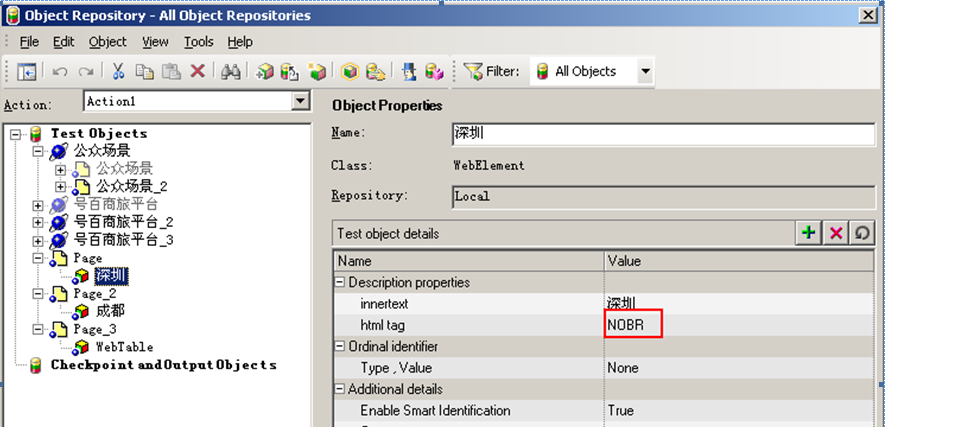The height and width of the screenshot is (427, 954).
Task: Open the Filter All Objects dropdown
Action: (645, 72)
